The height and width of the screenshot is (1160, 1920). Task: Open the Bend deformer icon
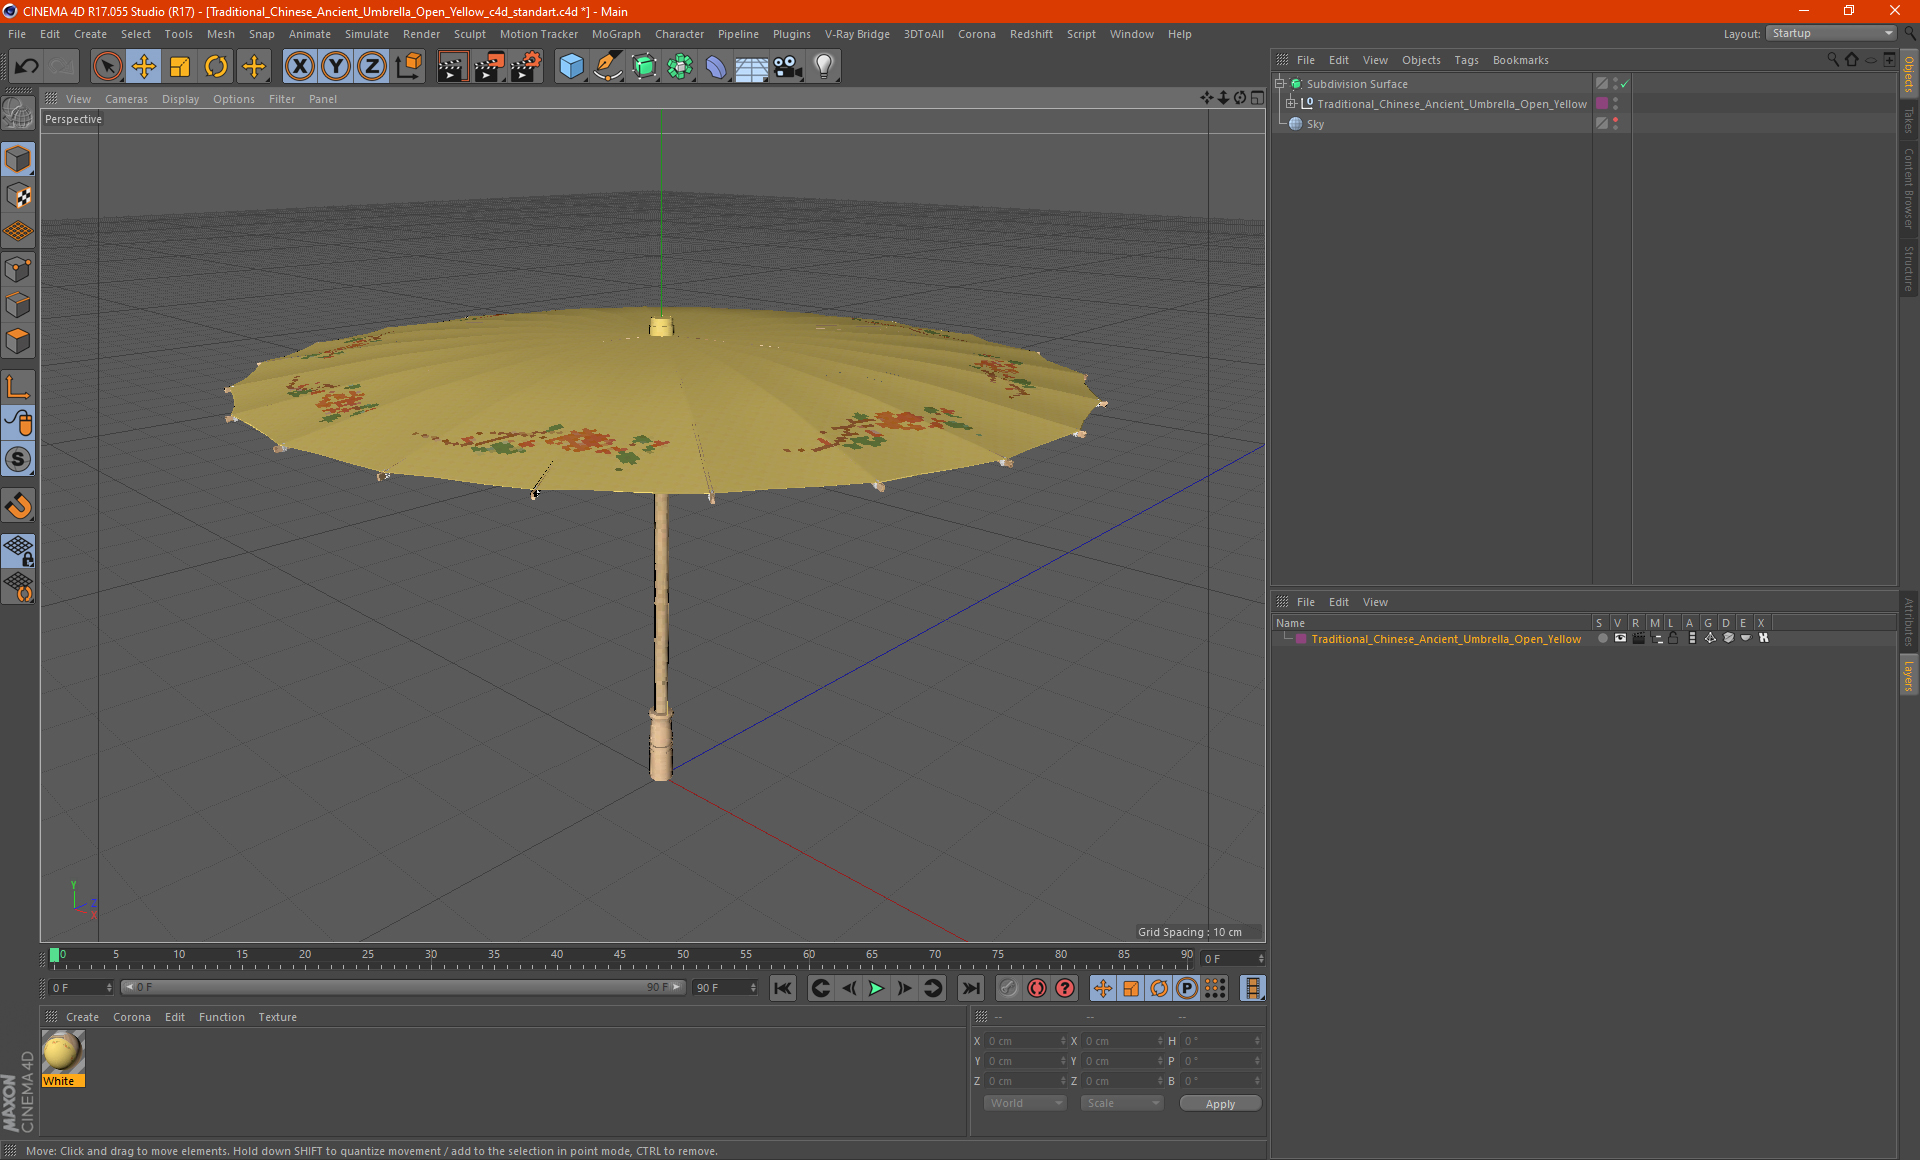tap(716, 67)
